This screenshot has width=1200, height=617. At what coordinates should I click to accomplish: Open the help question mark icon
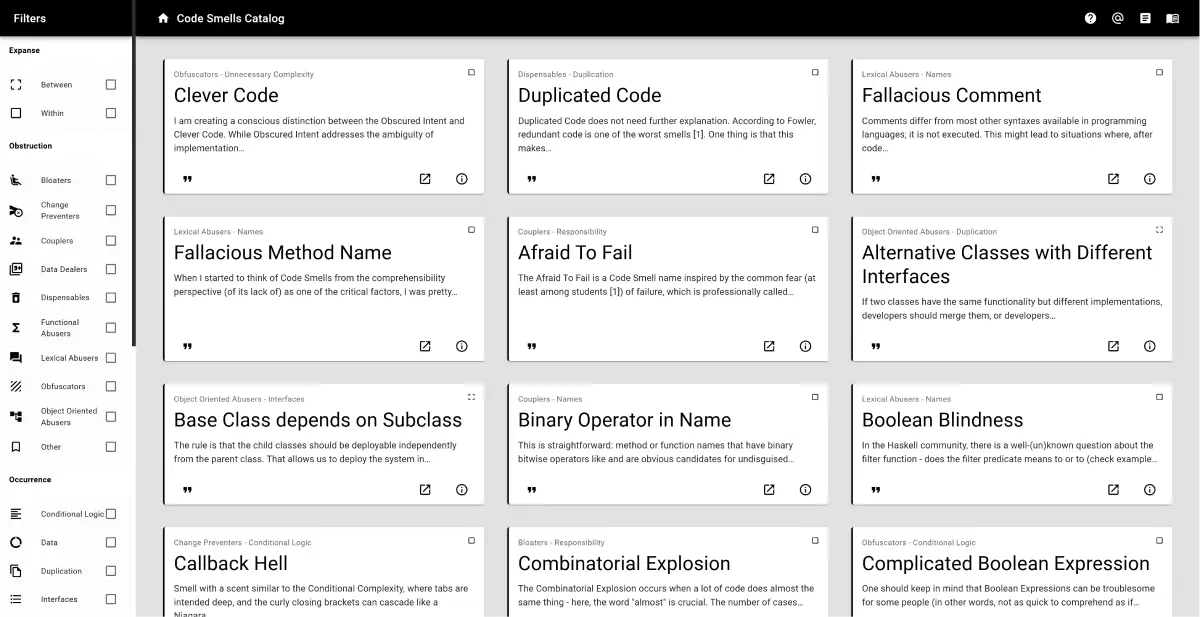click(1090, 18)
